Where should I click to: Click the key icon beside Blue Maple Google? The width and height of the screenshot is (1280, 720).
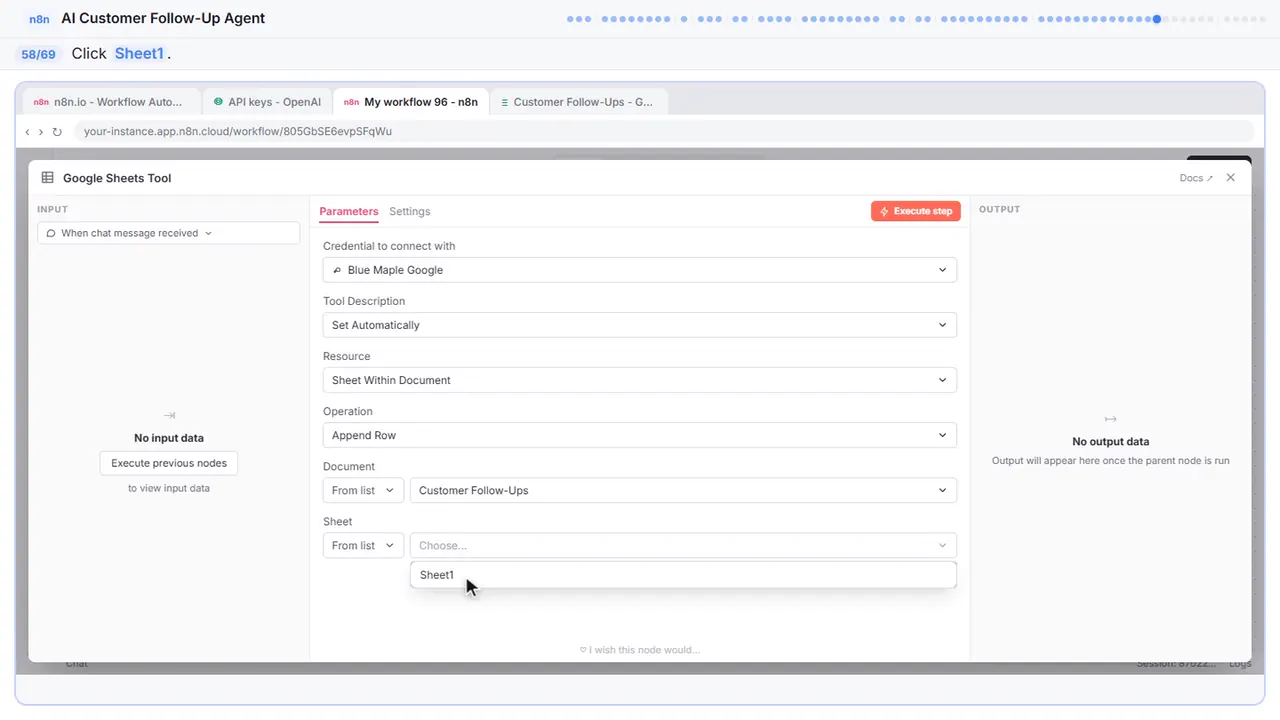tap(337, 270)
